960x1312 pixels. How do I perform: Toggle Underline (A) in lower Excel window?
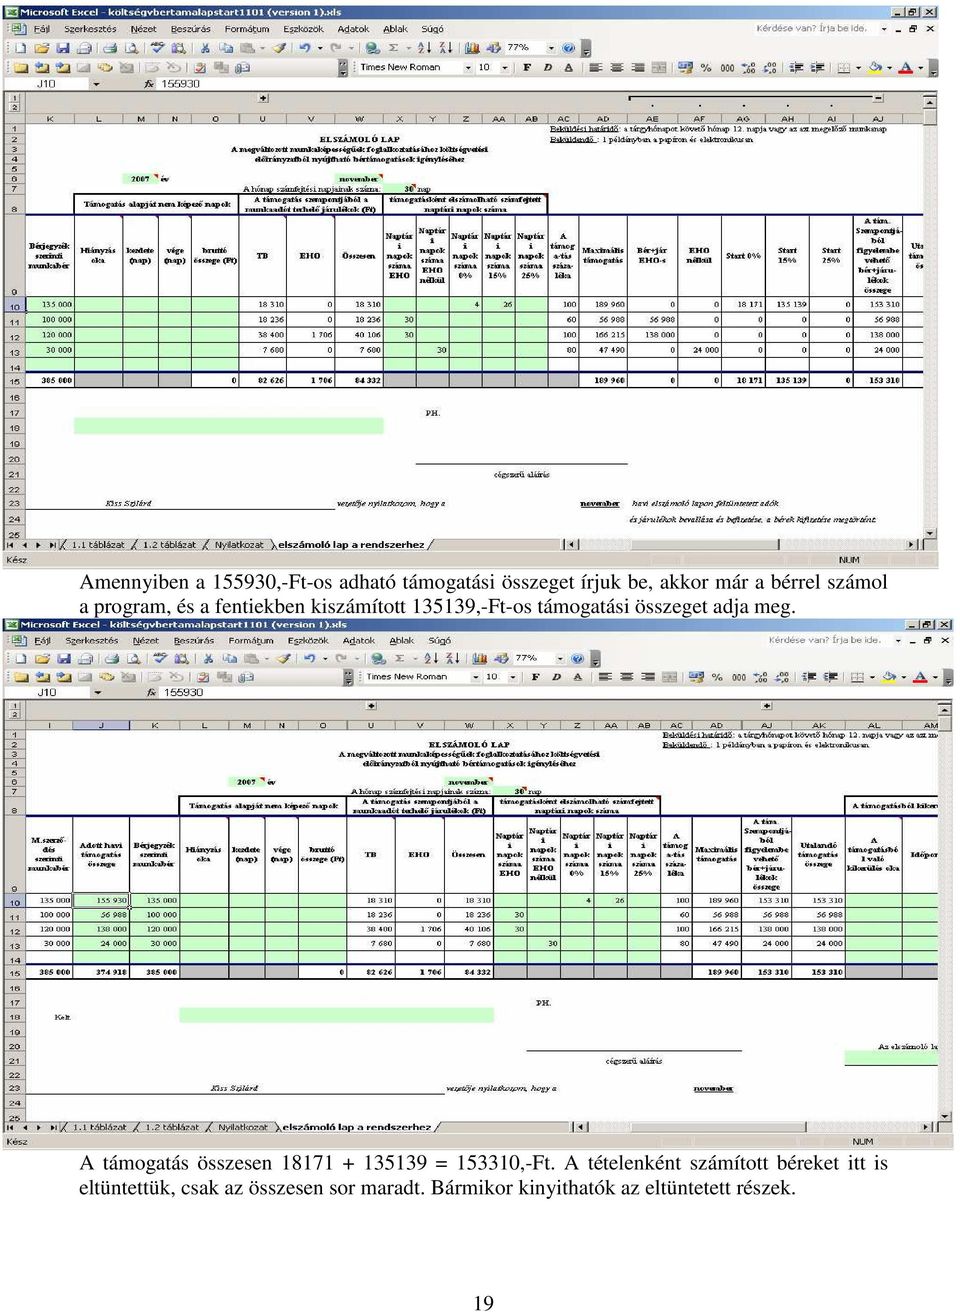click(578, 677)
